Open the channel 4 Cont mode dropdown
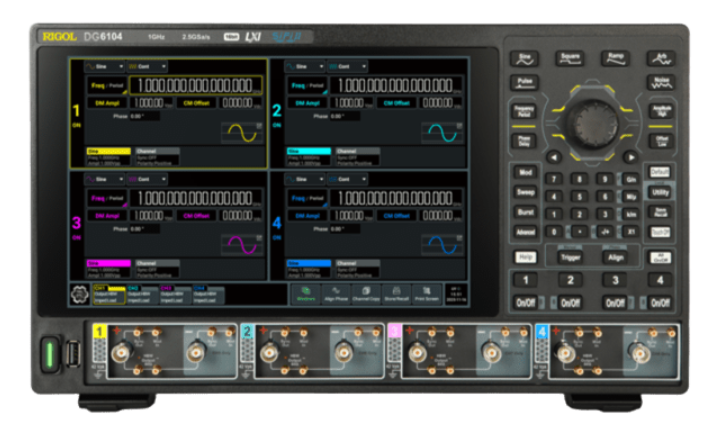 point(347,180)
